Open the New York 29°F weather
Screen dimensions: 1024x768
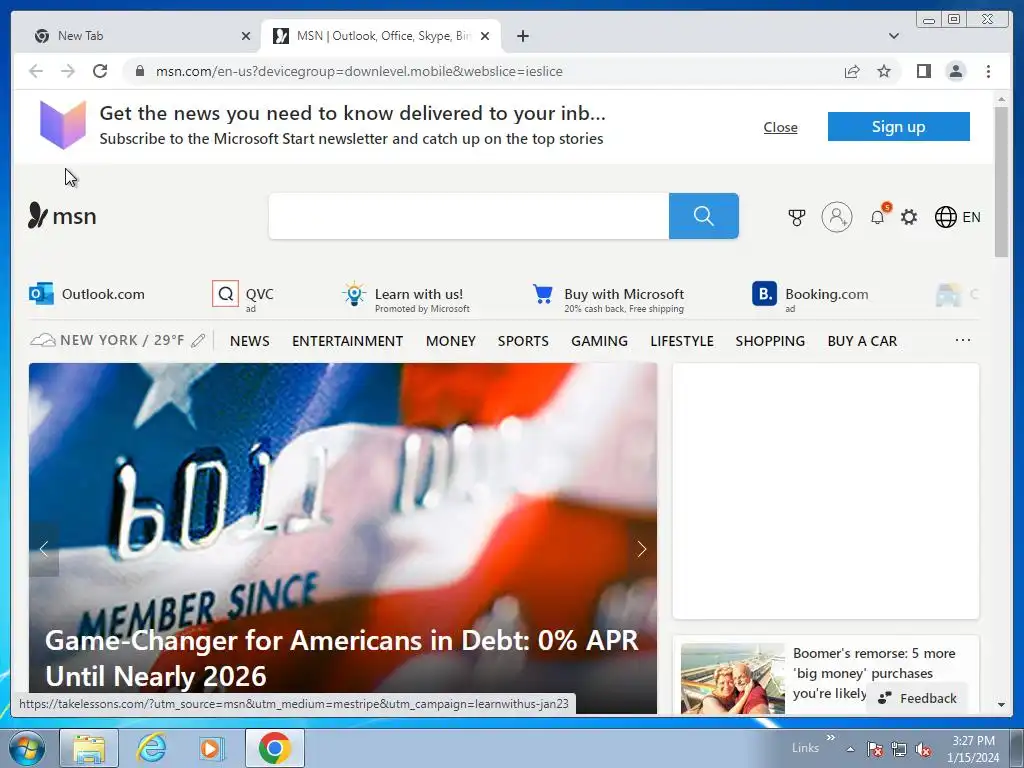click(x=108, y=340)
